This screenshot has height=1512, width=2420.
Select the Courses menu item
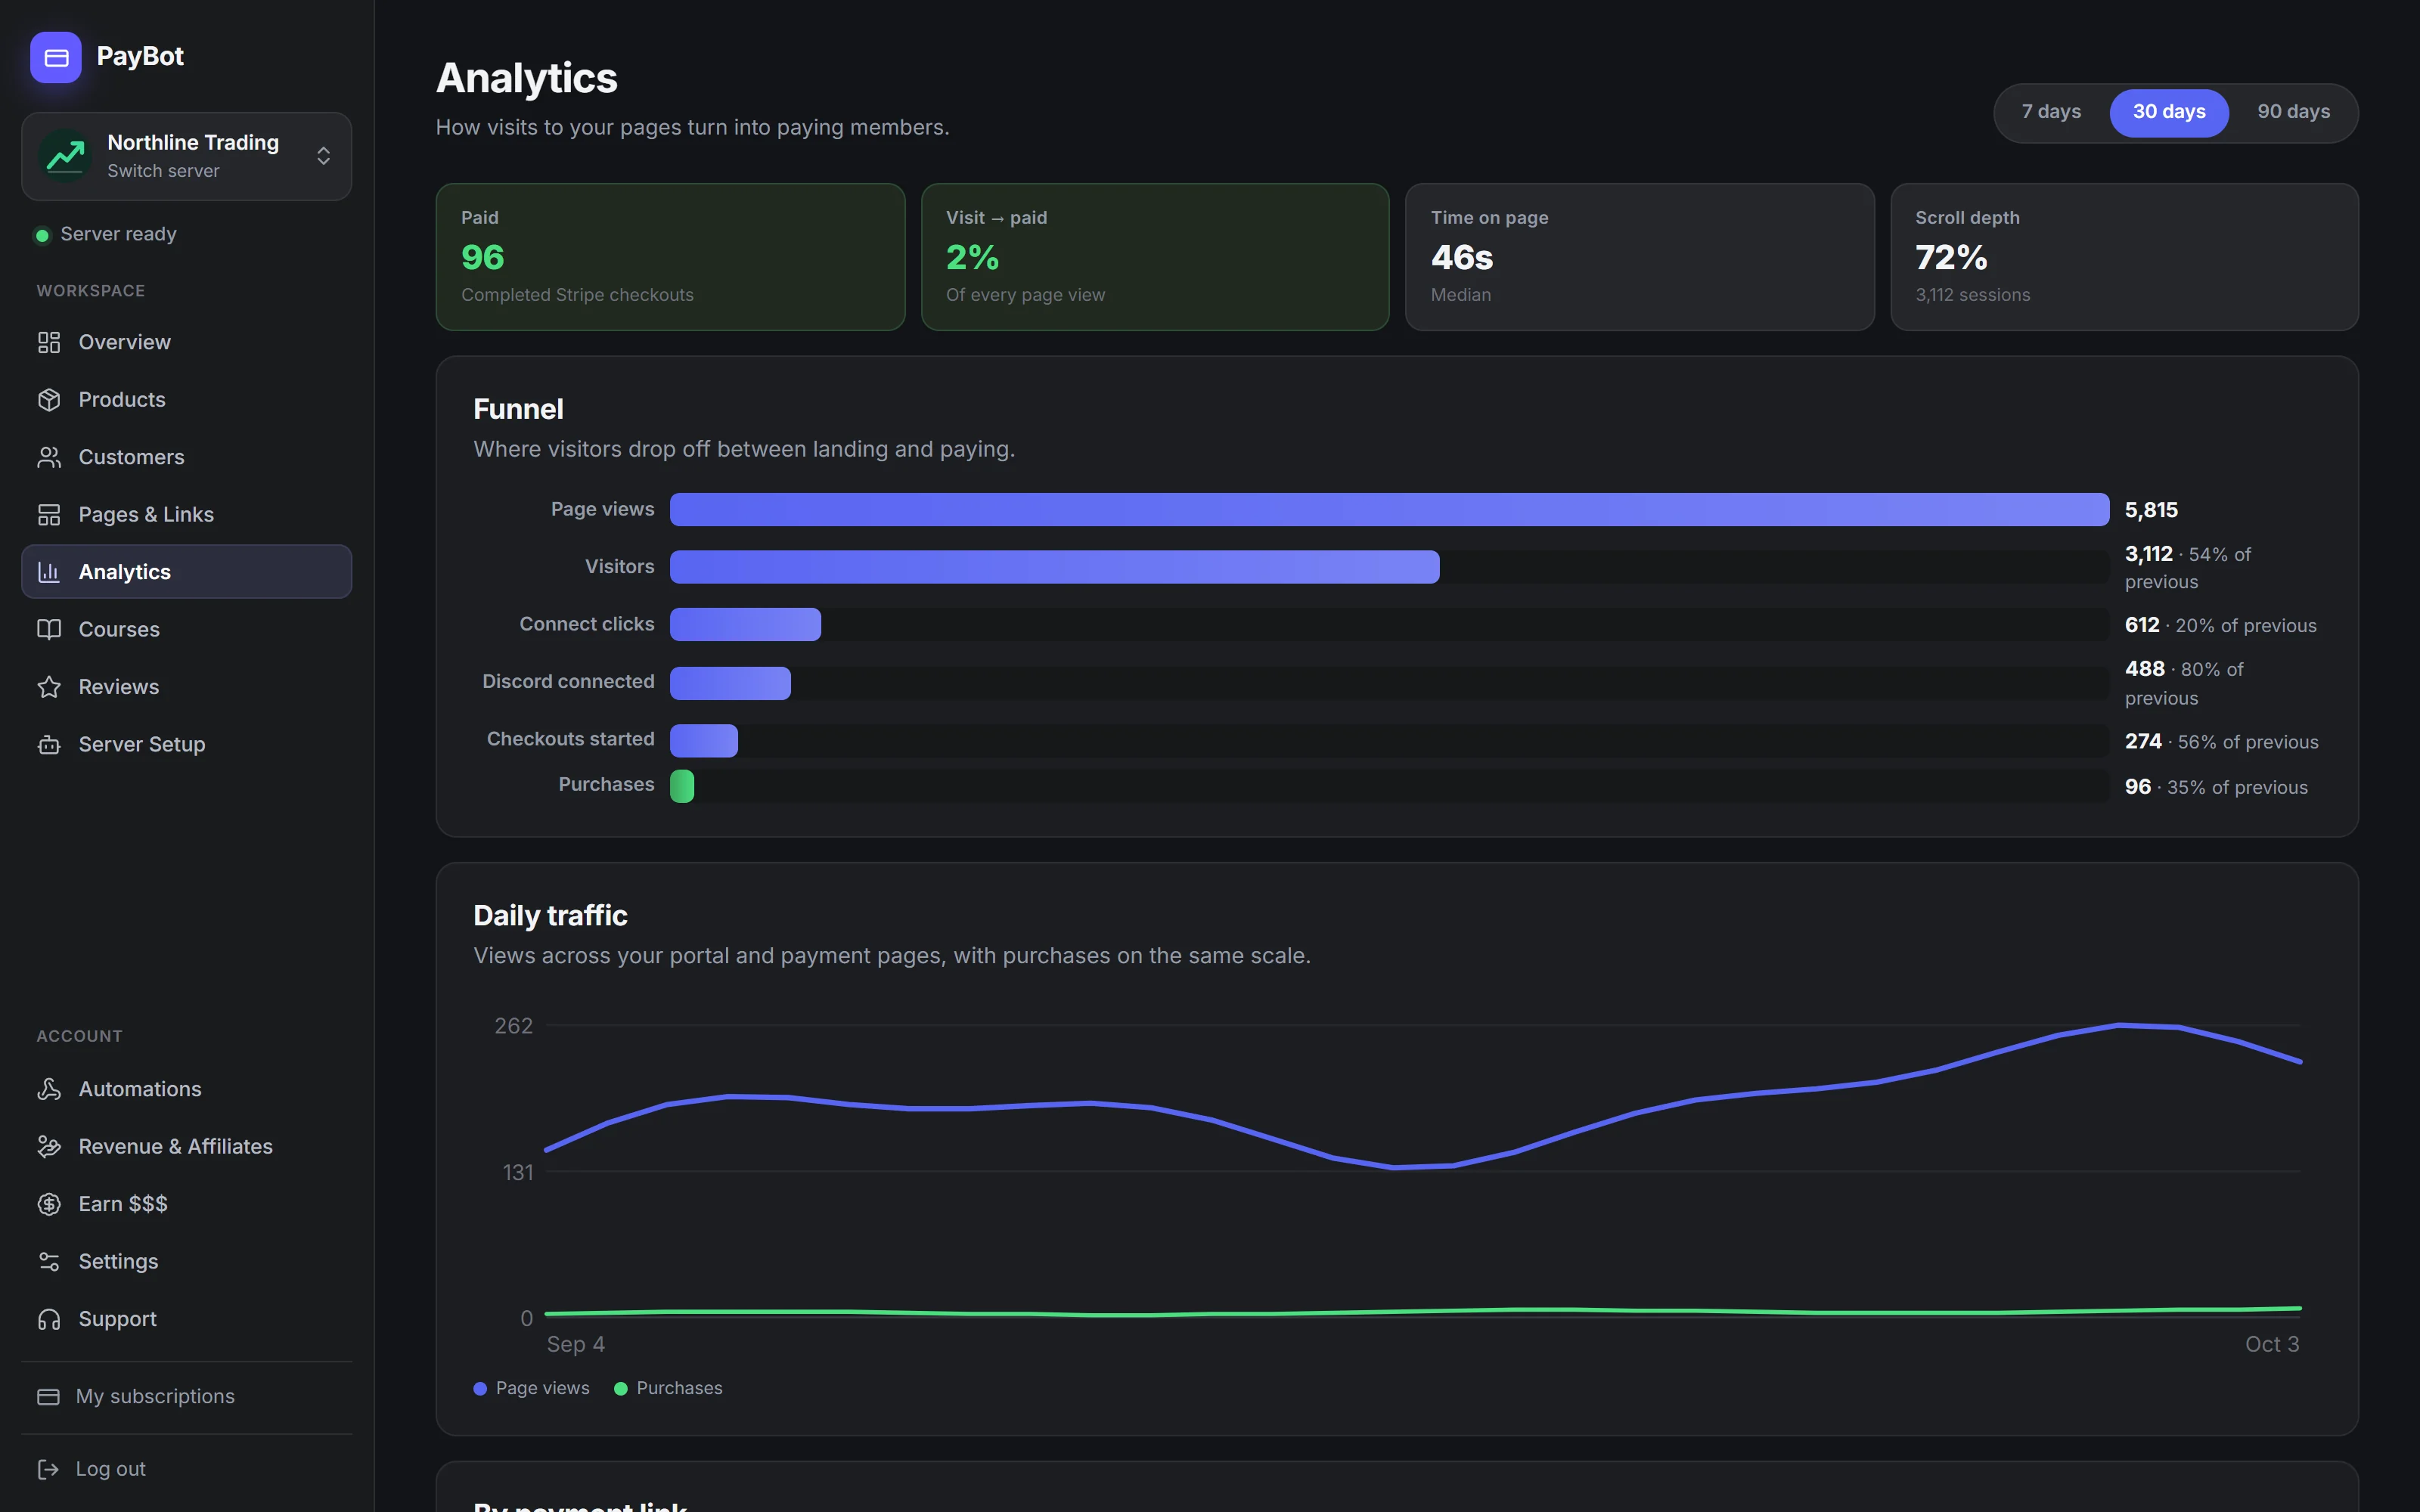186,630
